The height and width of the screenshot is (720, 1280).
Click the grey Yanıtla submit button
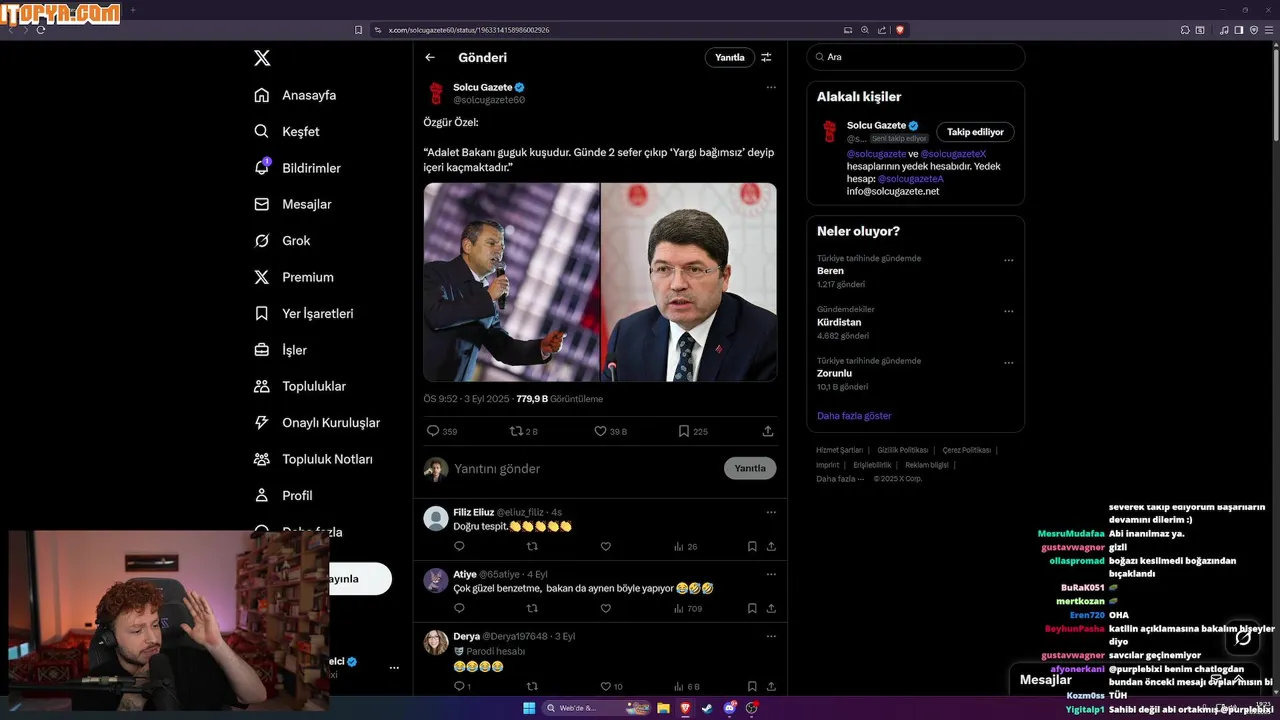(x=750, y=468)
